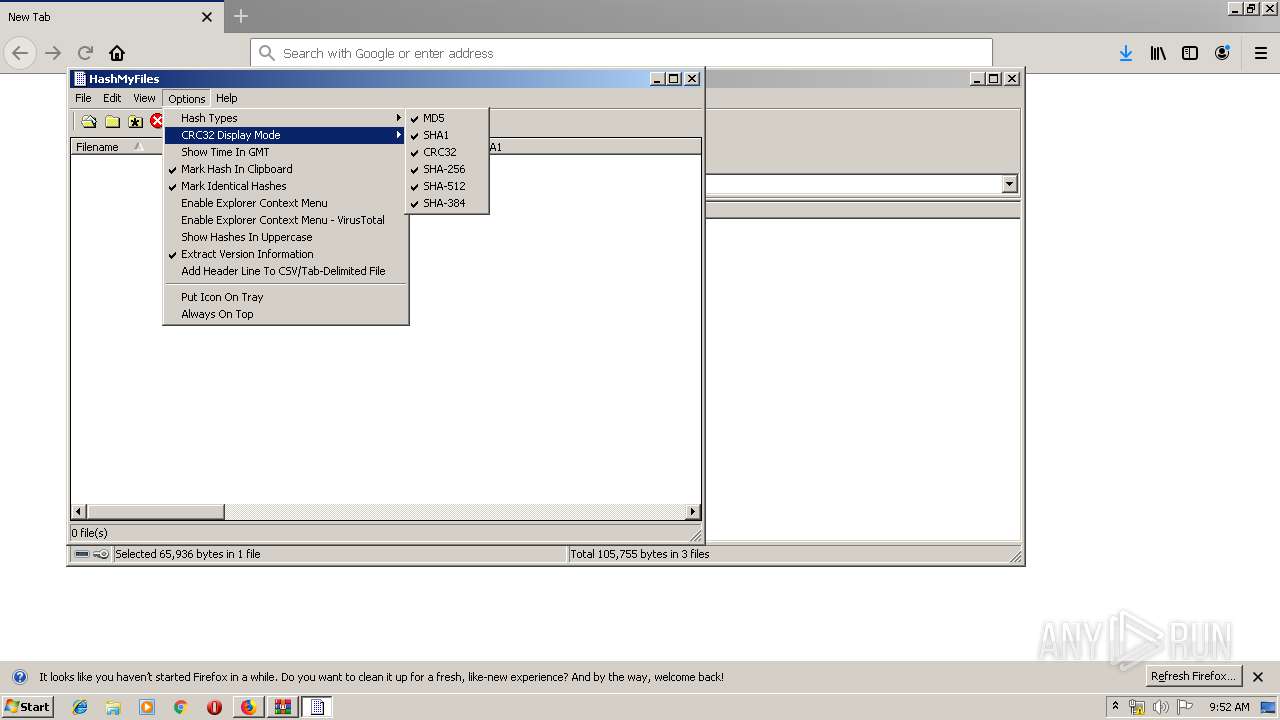Image resolution: width=1280 pixels, height=720 pixels.
Task: Click the Firefox Home icon
Action: [117, 53]
